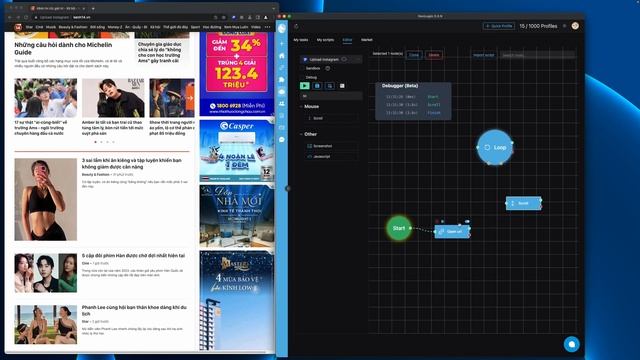Click the blue icon right of the save icon

point(330,86)
